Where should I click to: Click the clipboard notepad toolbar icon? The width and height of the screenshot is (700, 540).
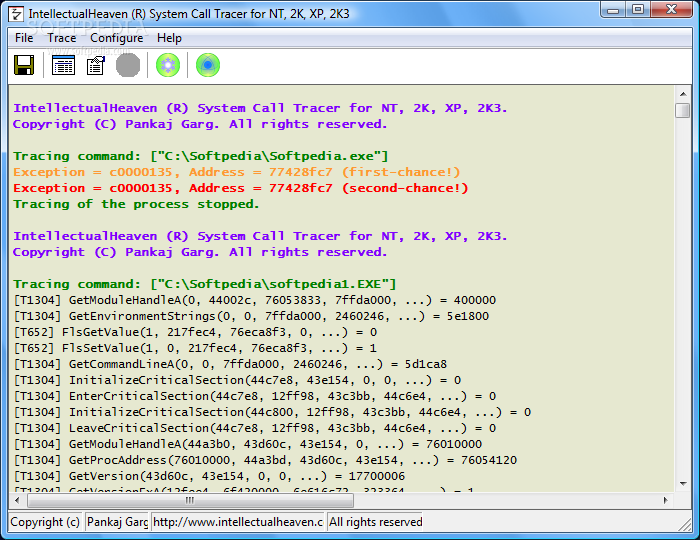[x=96, y=65]
